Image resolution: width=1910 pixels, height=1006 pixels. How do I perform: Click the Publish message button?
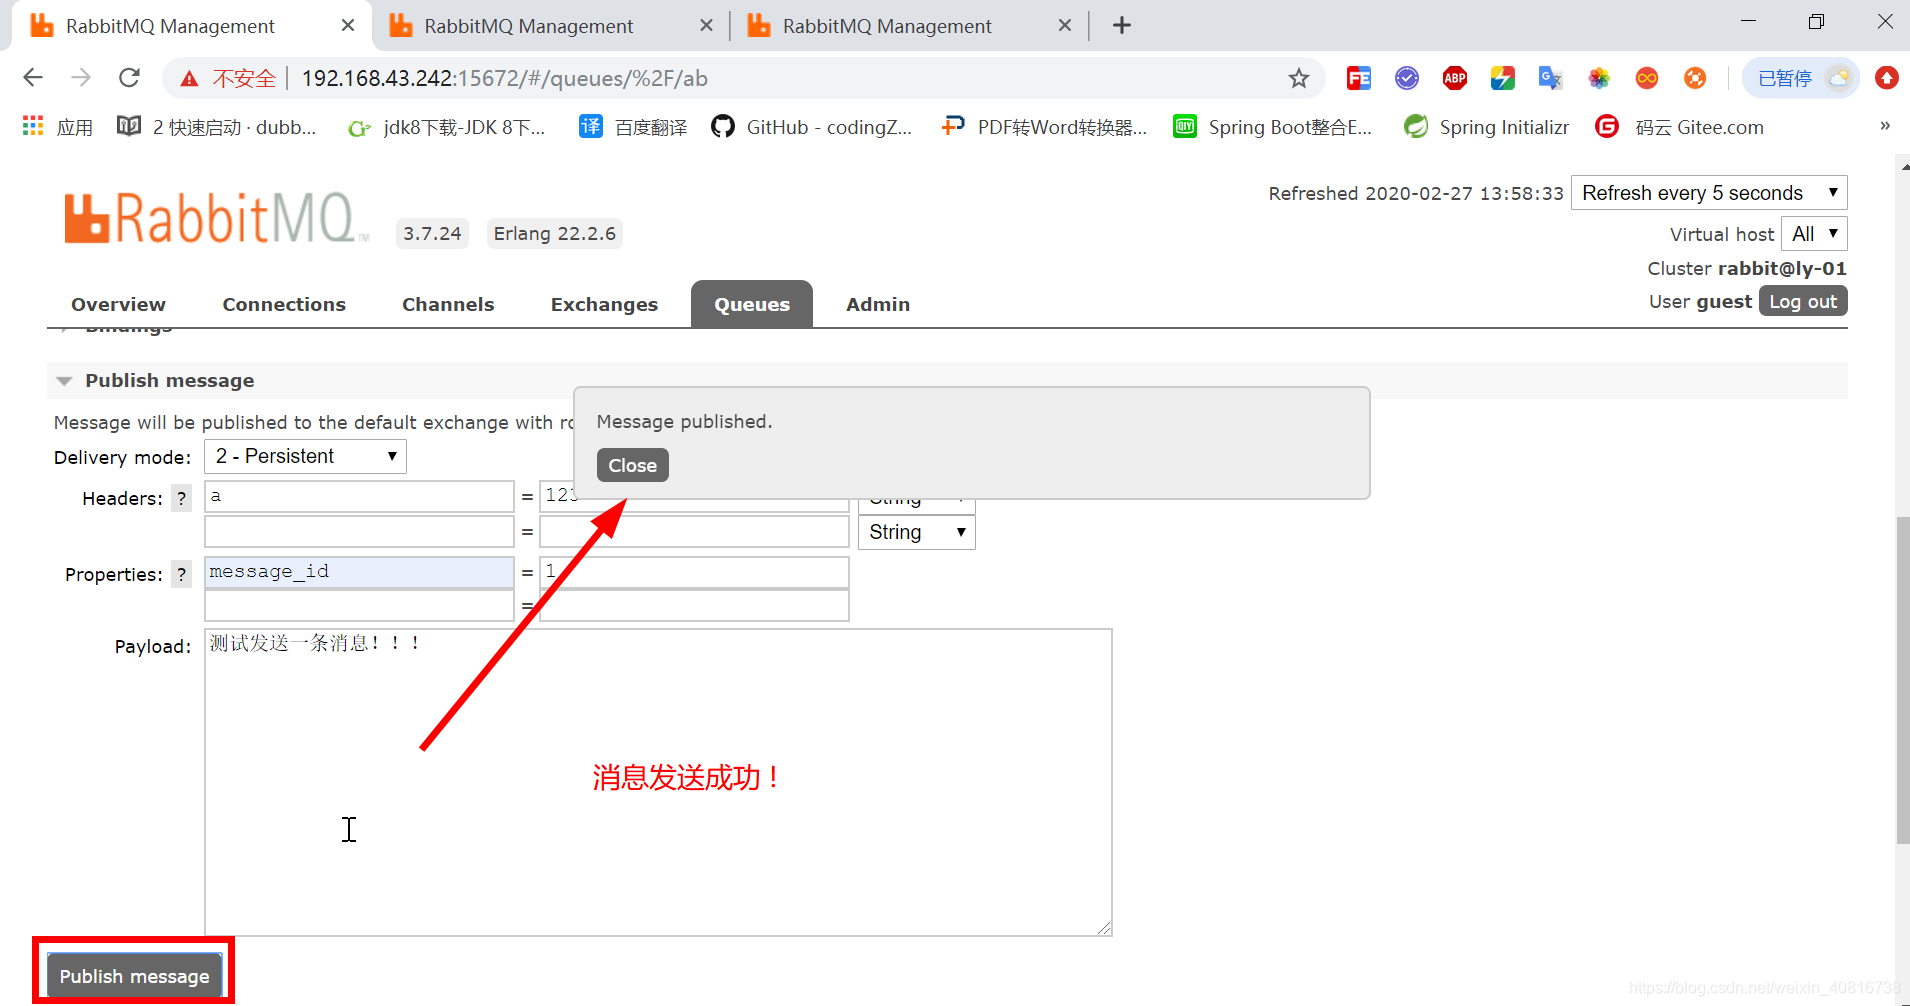point(134,975)
